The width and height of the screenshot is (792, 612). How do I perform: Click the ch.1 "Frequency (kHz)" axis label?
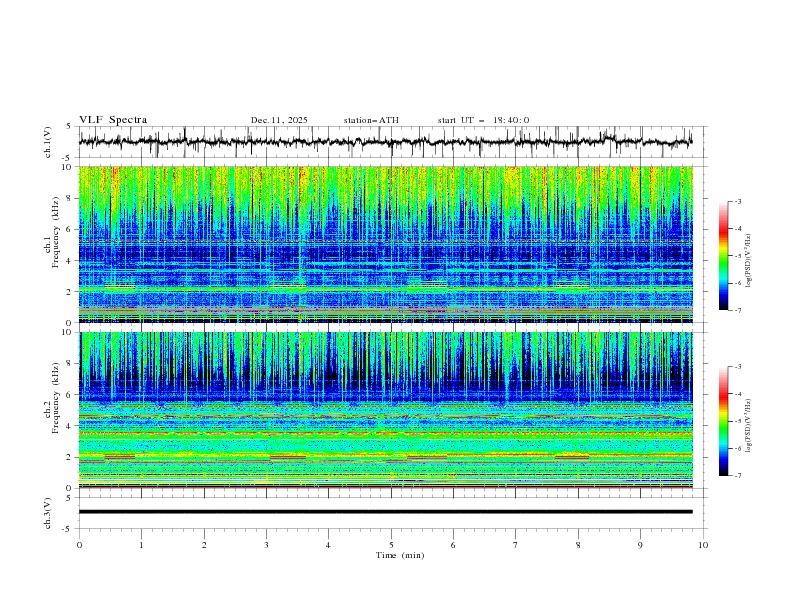tap(56, 232)
